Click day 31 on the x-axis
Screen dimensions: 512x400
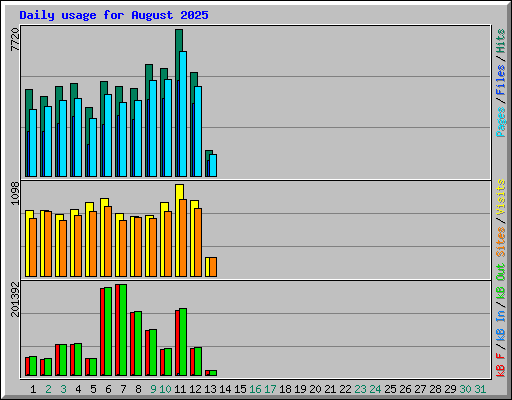tap(480, 389)
